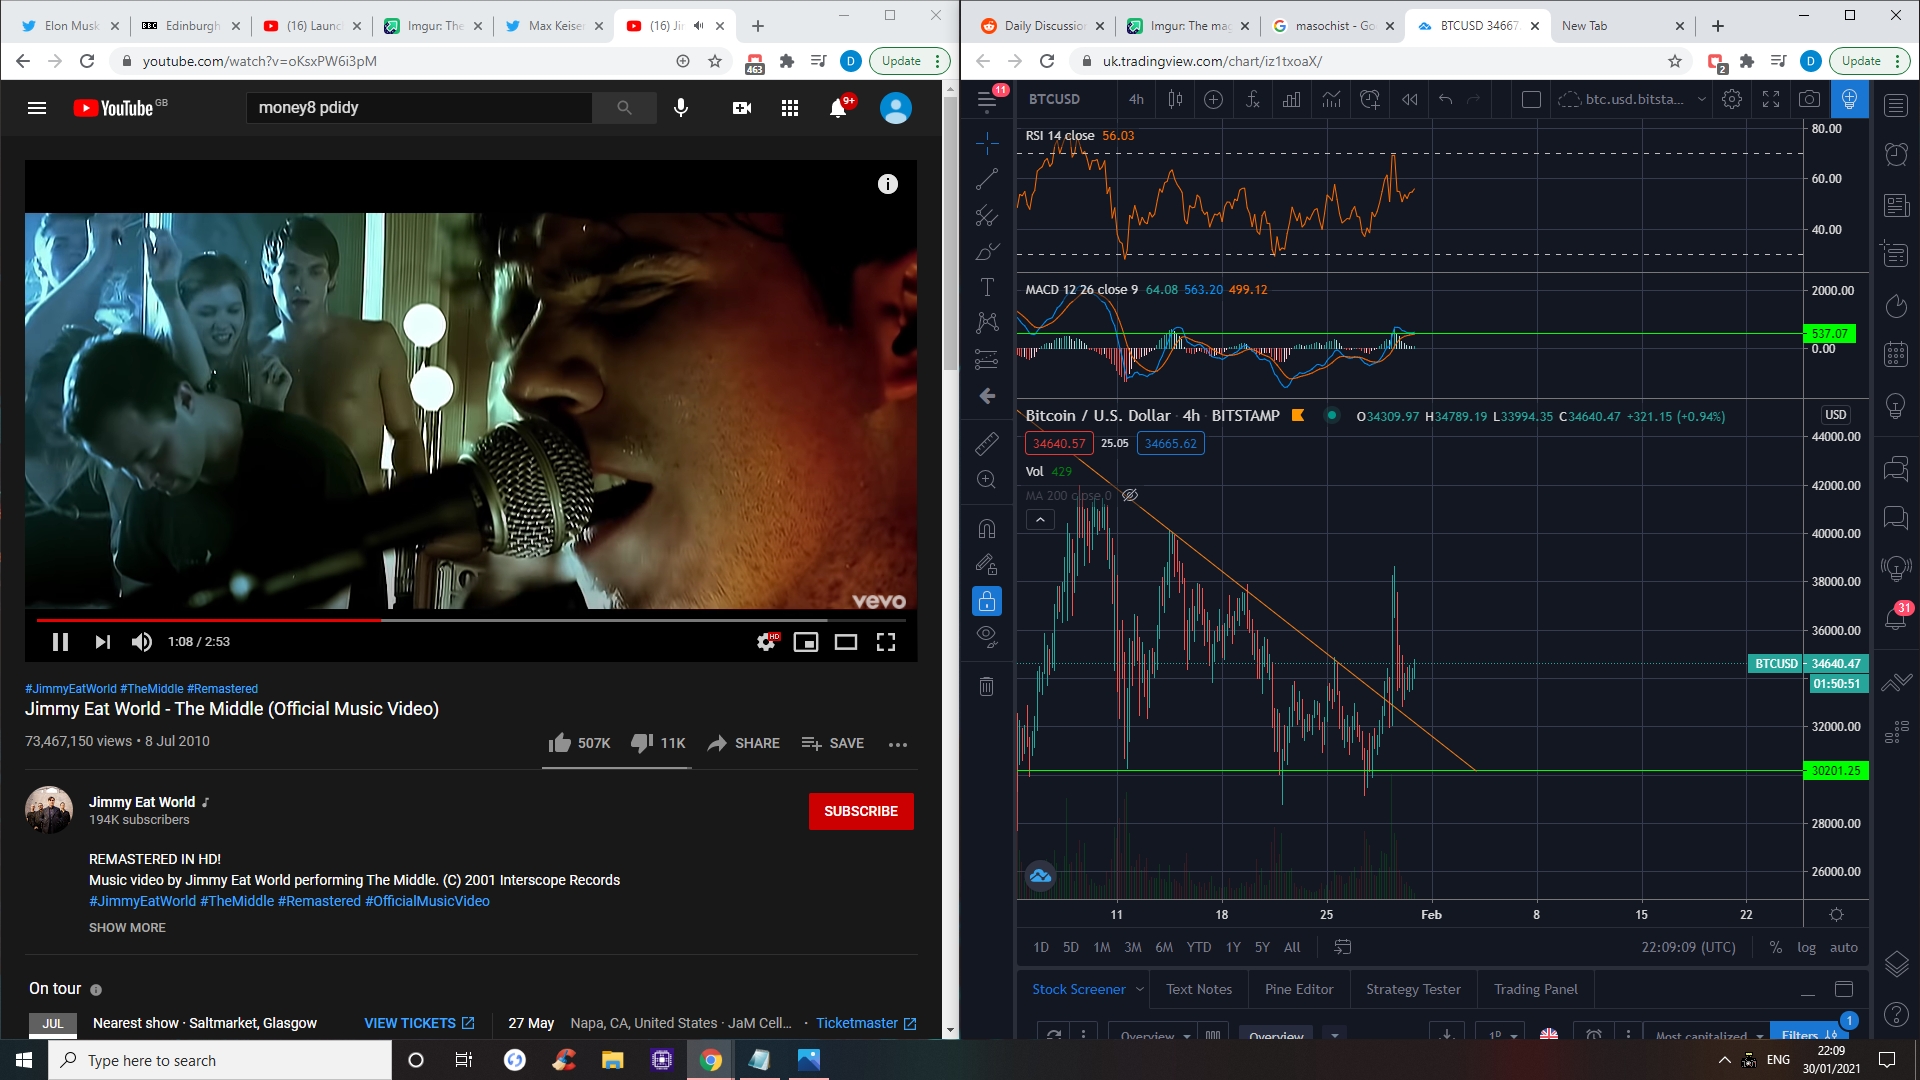1920x1080 pixels.
Task: Start bar replay mode
Action: click(1409, 99)
